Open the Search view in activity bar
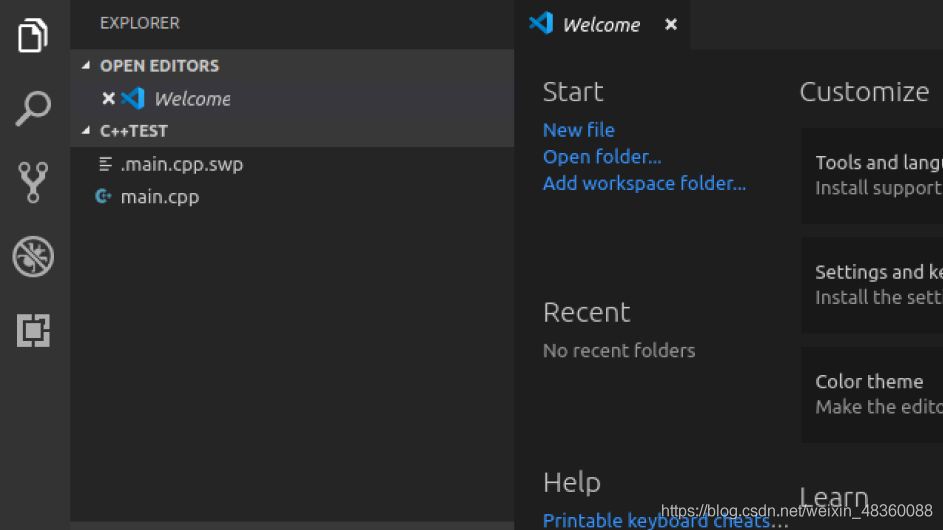 pyautogui.click(x=33, y=108)
